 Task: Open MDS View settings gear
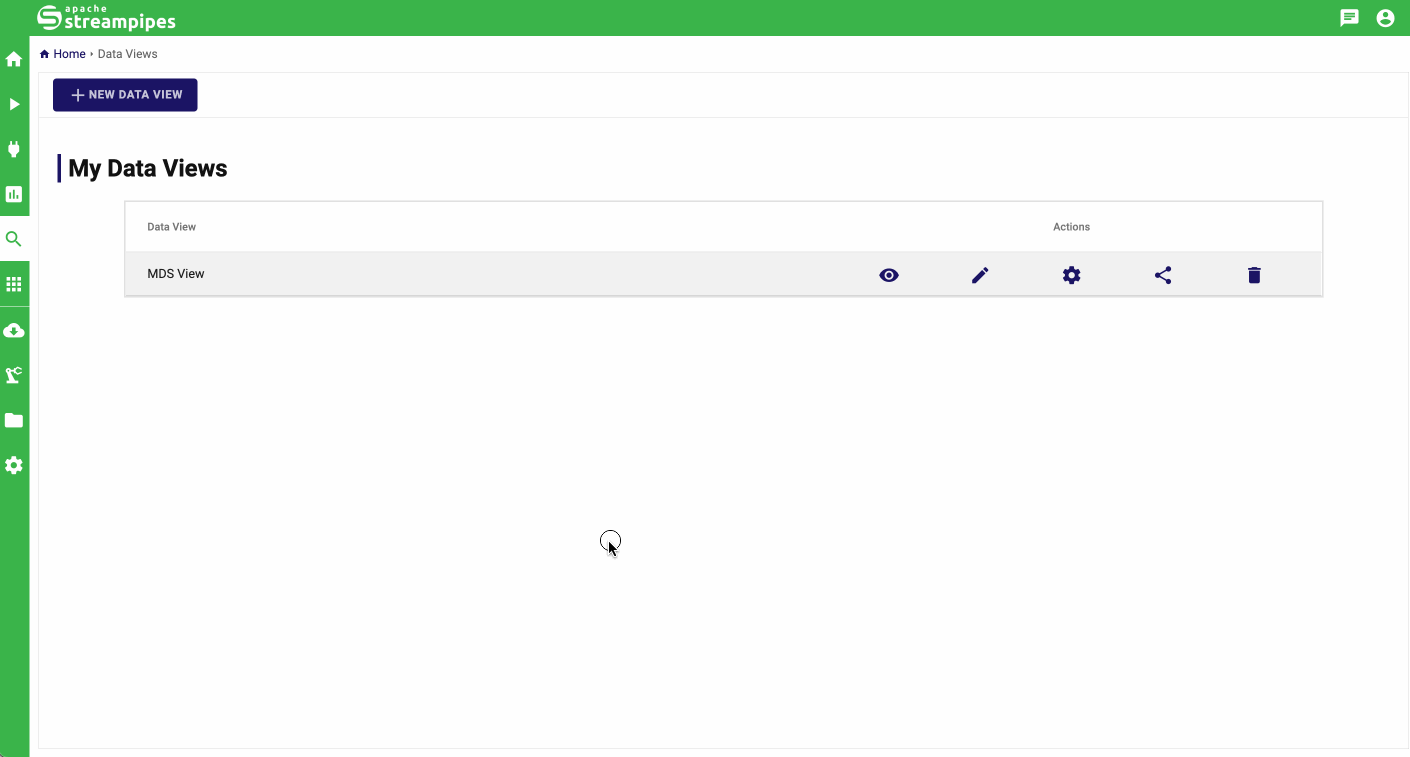click(x=1072, y=275)
